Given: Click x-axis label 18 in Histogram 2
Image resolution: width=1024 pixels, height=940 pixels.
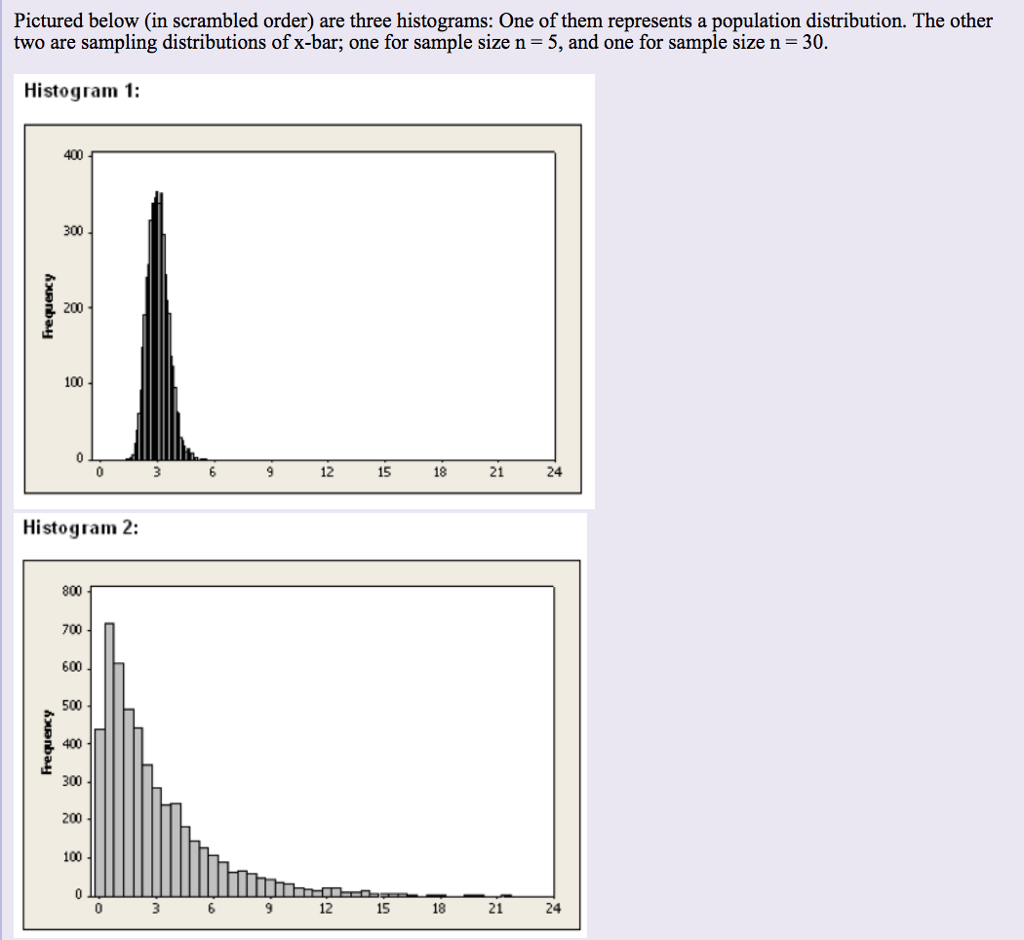Looking at the screenshot, I should coord(439,908).
